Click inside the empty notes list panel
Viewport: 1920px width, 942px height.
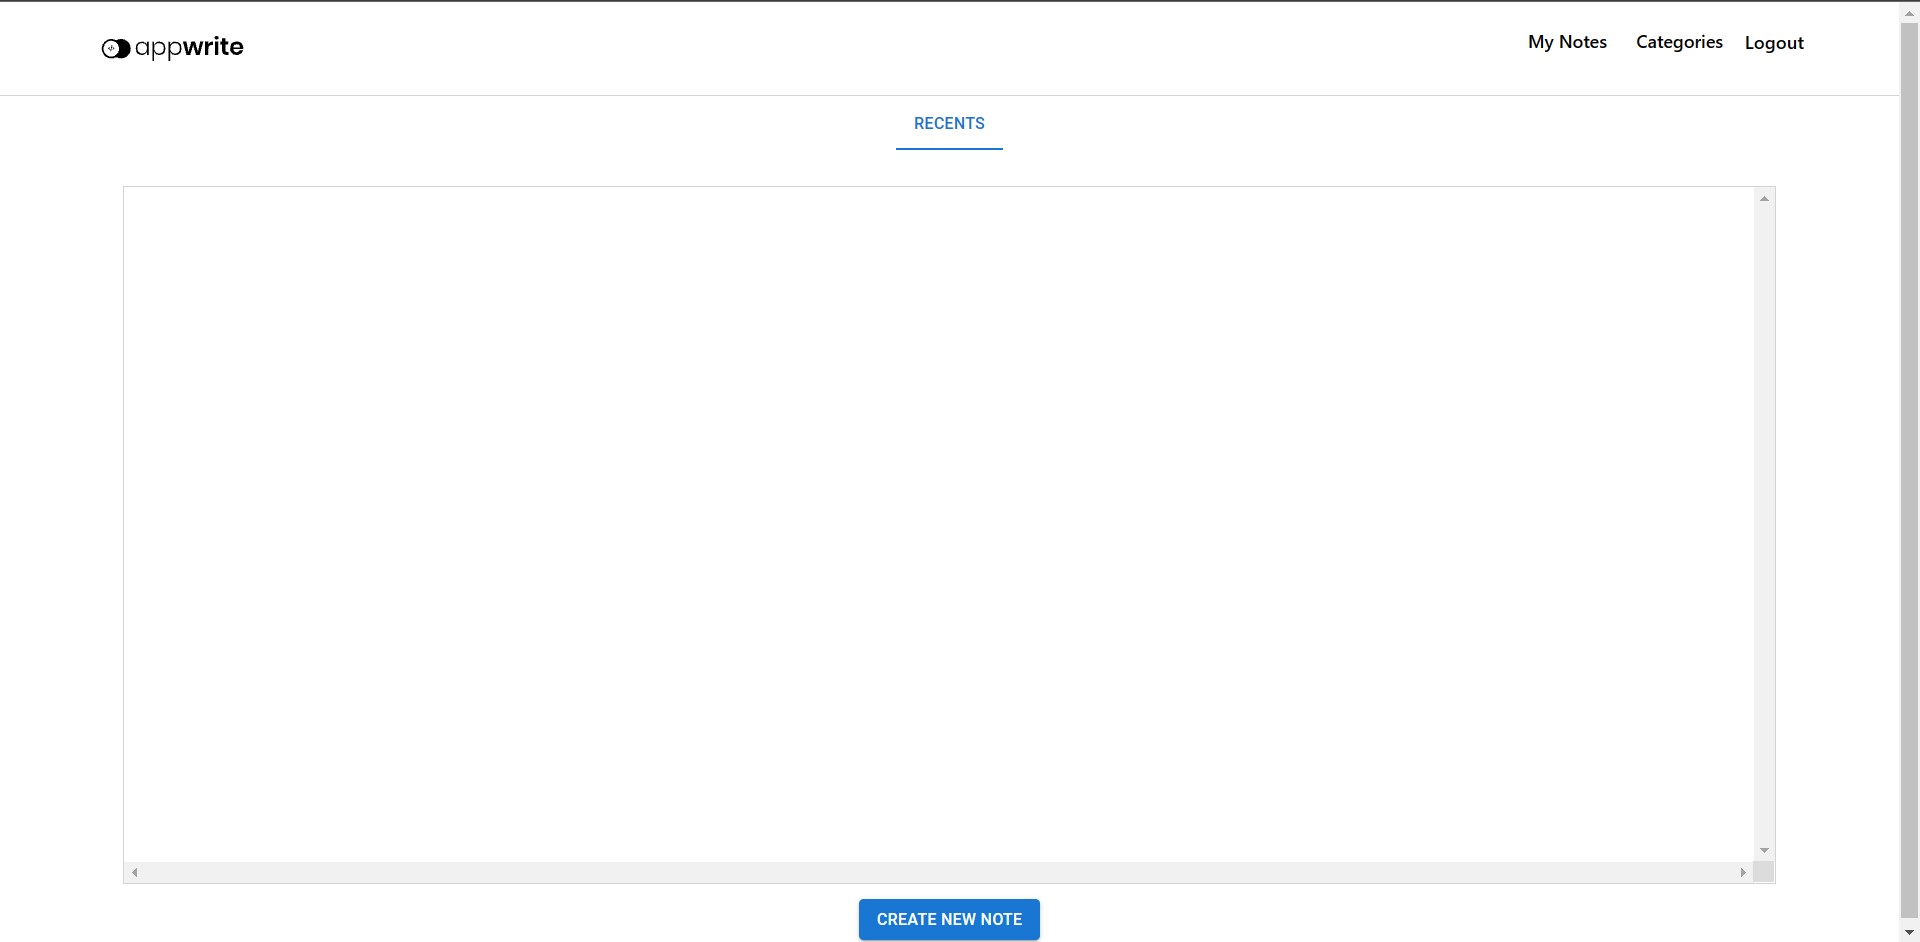point(938,524)
